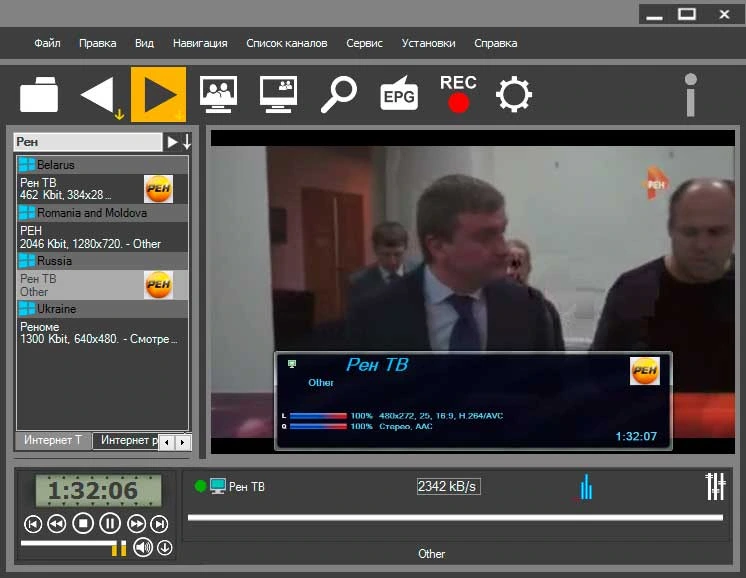
Task: Open Сервис menu
Action: 364,43
